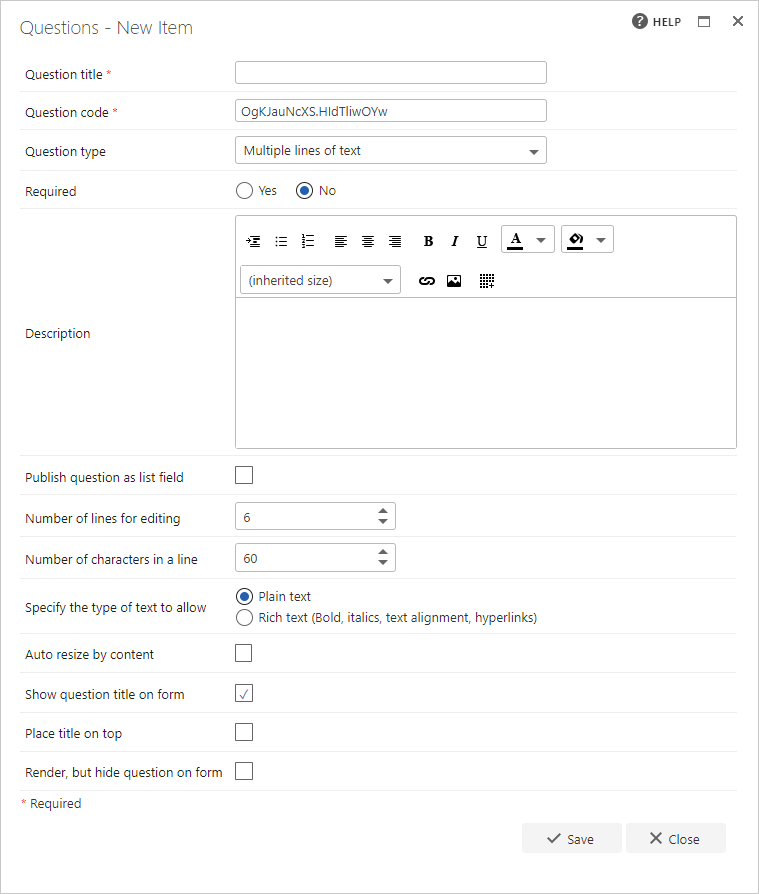Check Publish question as list field
This screenshot has height=894, width=759.
244,475
